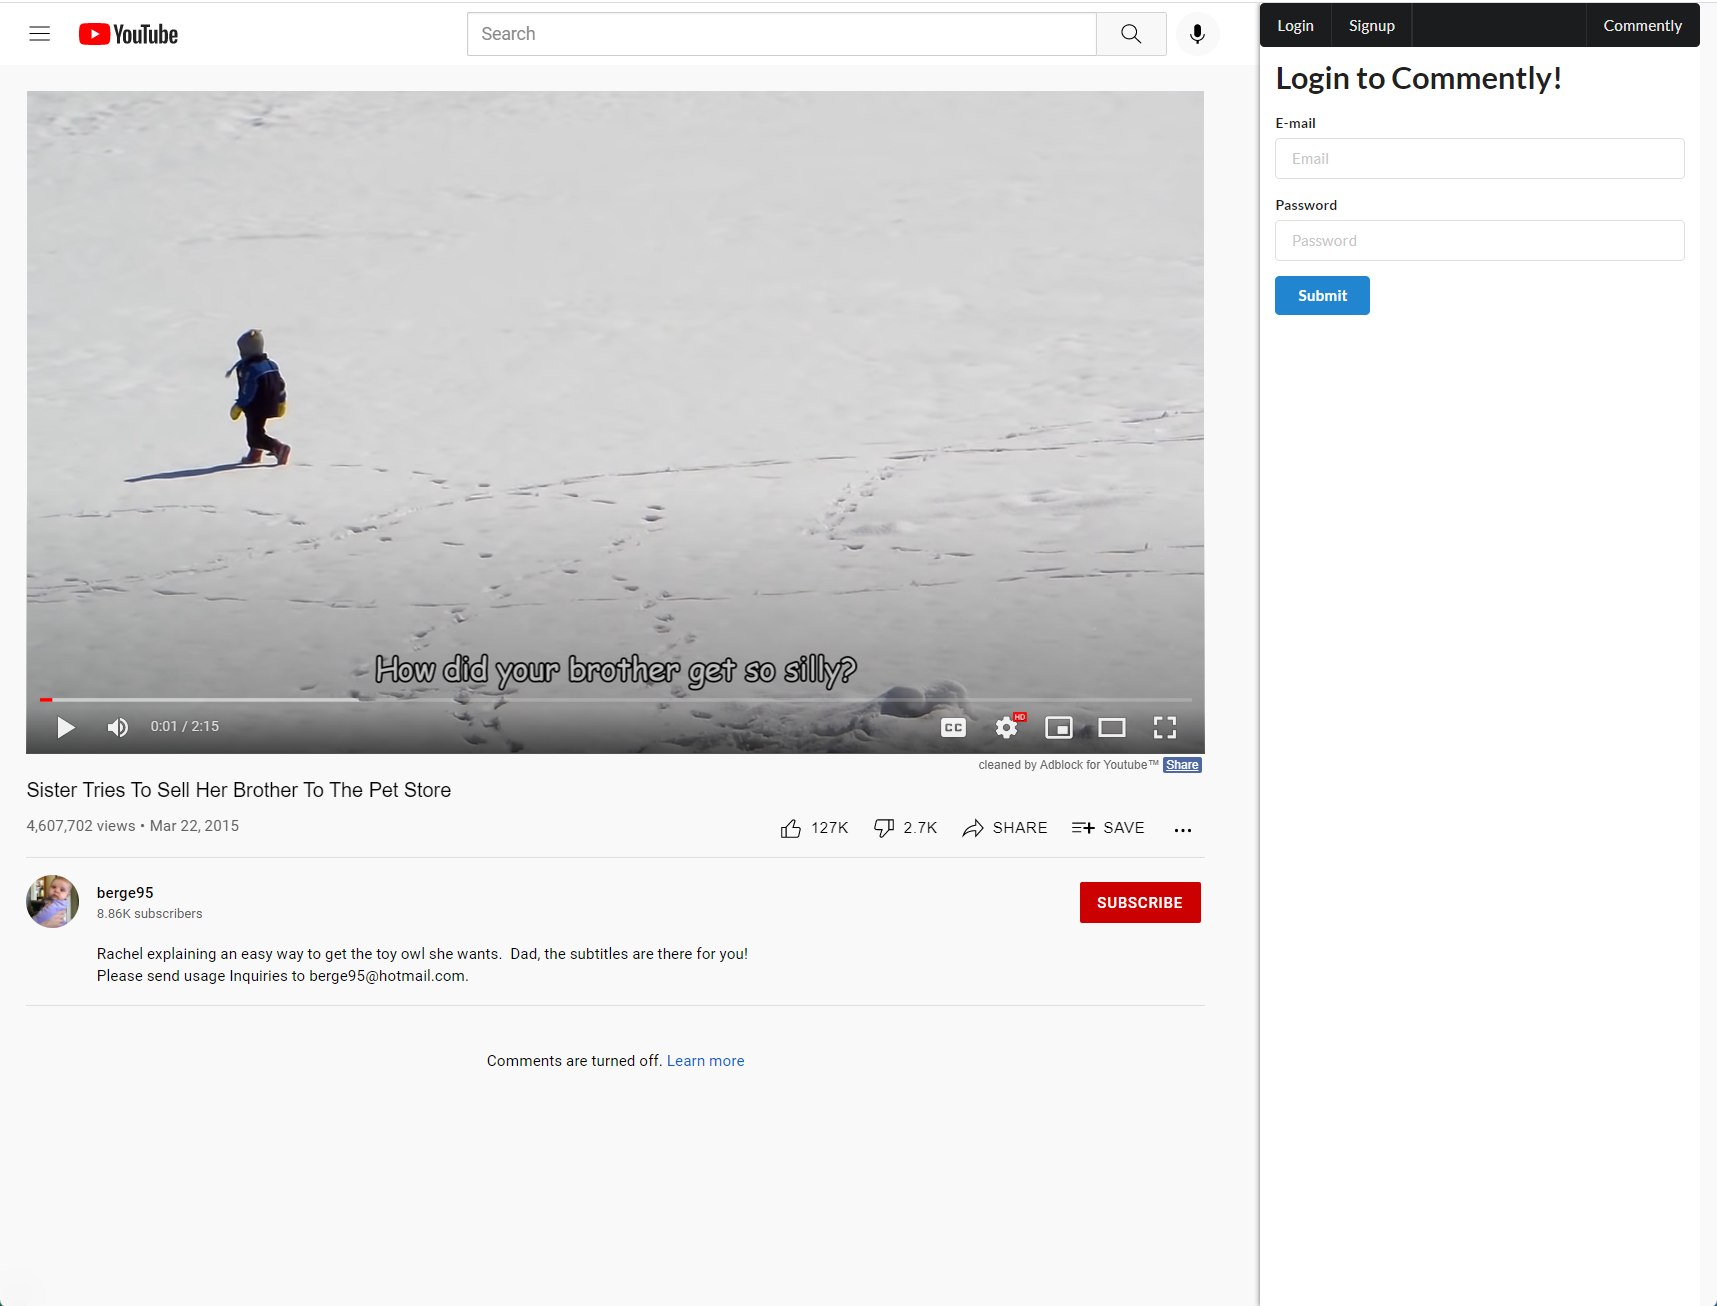Image resolution: width=1717 pixels, height=1306 pixels.
Task: Click the magnifier search button
Action: click(1131, 34)
